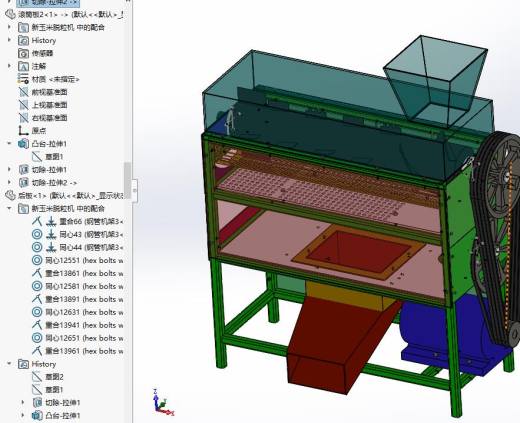Expand the 切除-拉伸1 feature node

[x=9, y=170]
